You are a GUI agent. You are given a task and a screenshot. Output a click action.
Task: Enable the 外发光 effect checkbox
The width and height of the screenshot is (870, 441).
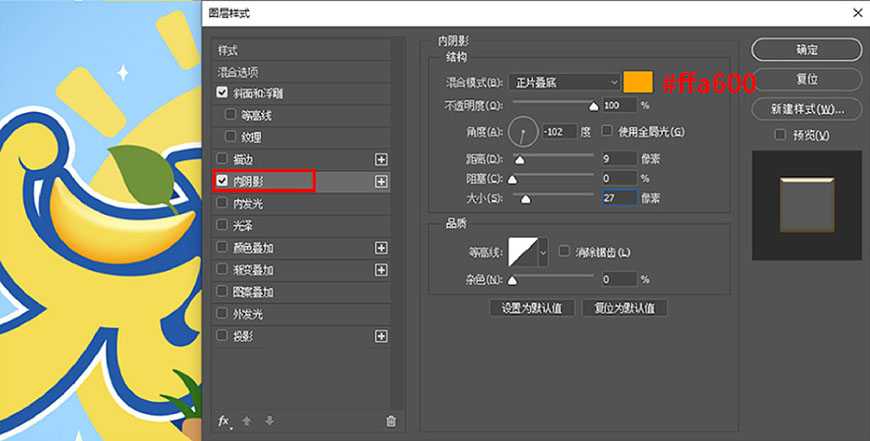tap(222, 314)
